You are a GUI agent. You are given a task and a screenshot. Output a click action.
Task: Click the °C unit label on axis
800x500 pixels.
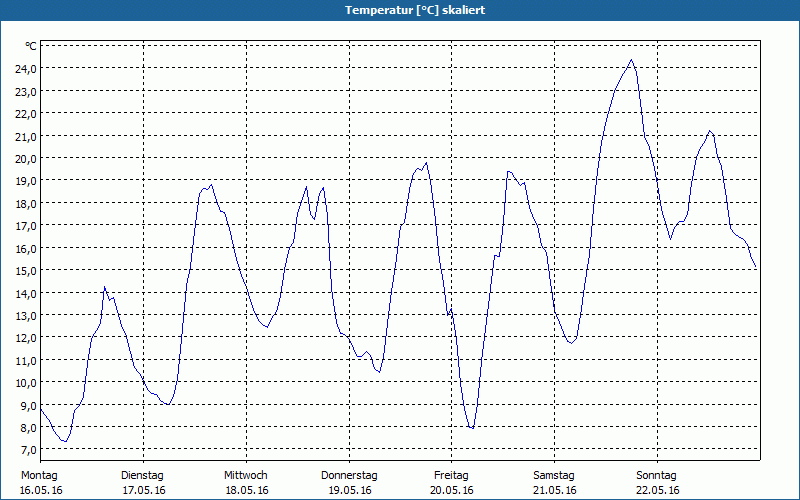[31, 46]
